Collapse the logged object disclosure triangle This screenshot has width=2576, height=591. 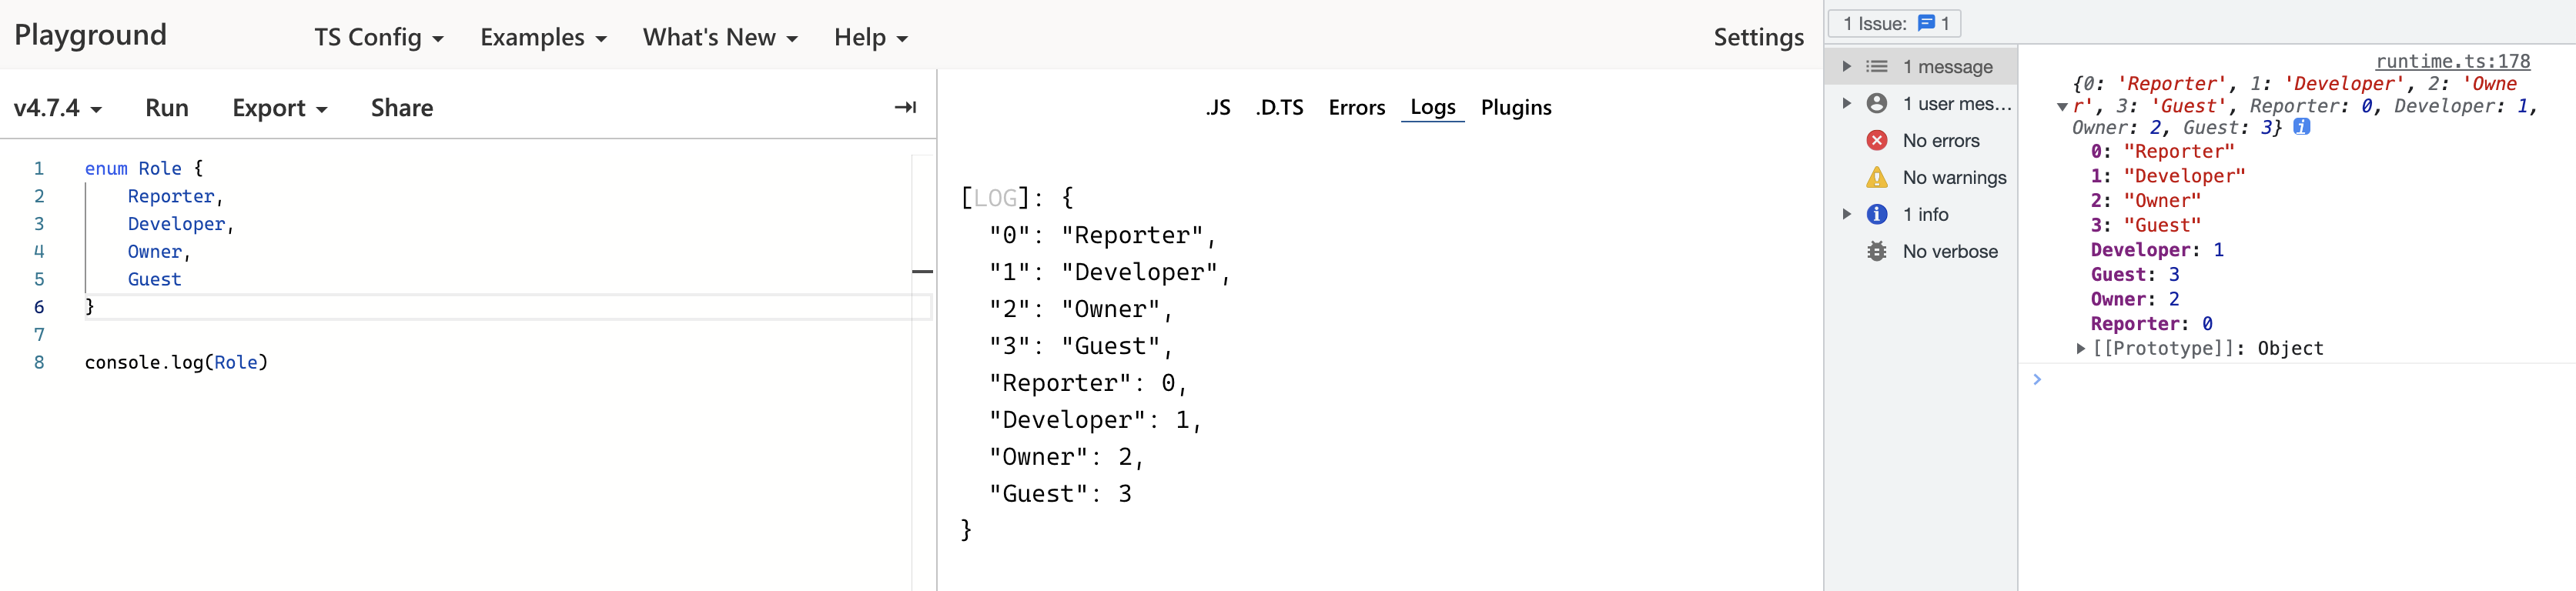coord(2062,107)
